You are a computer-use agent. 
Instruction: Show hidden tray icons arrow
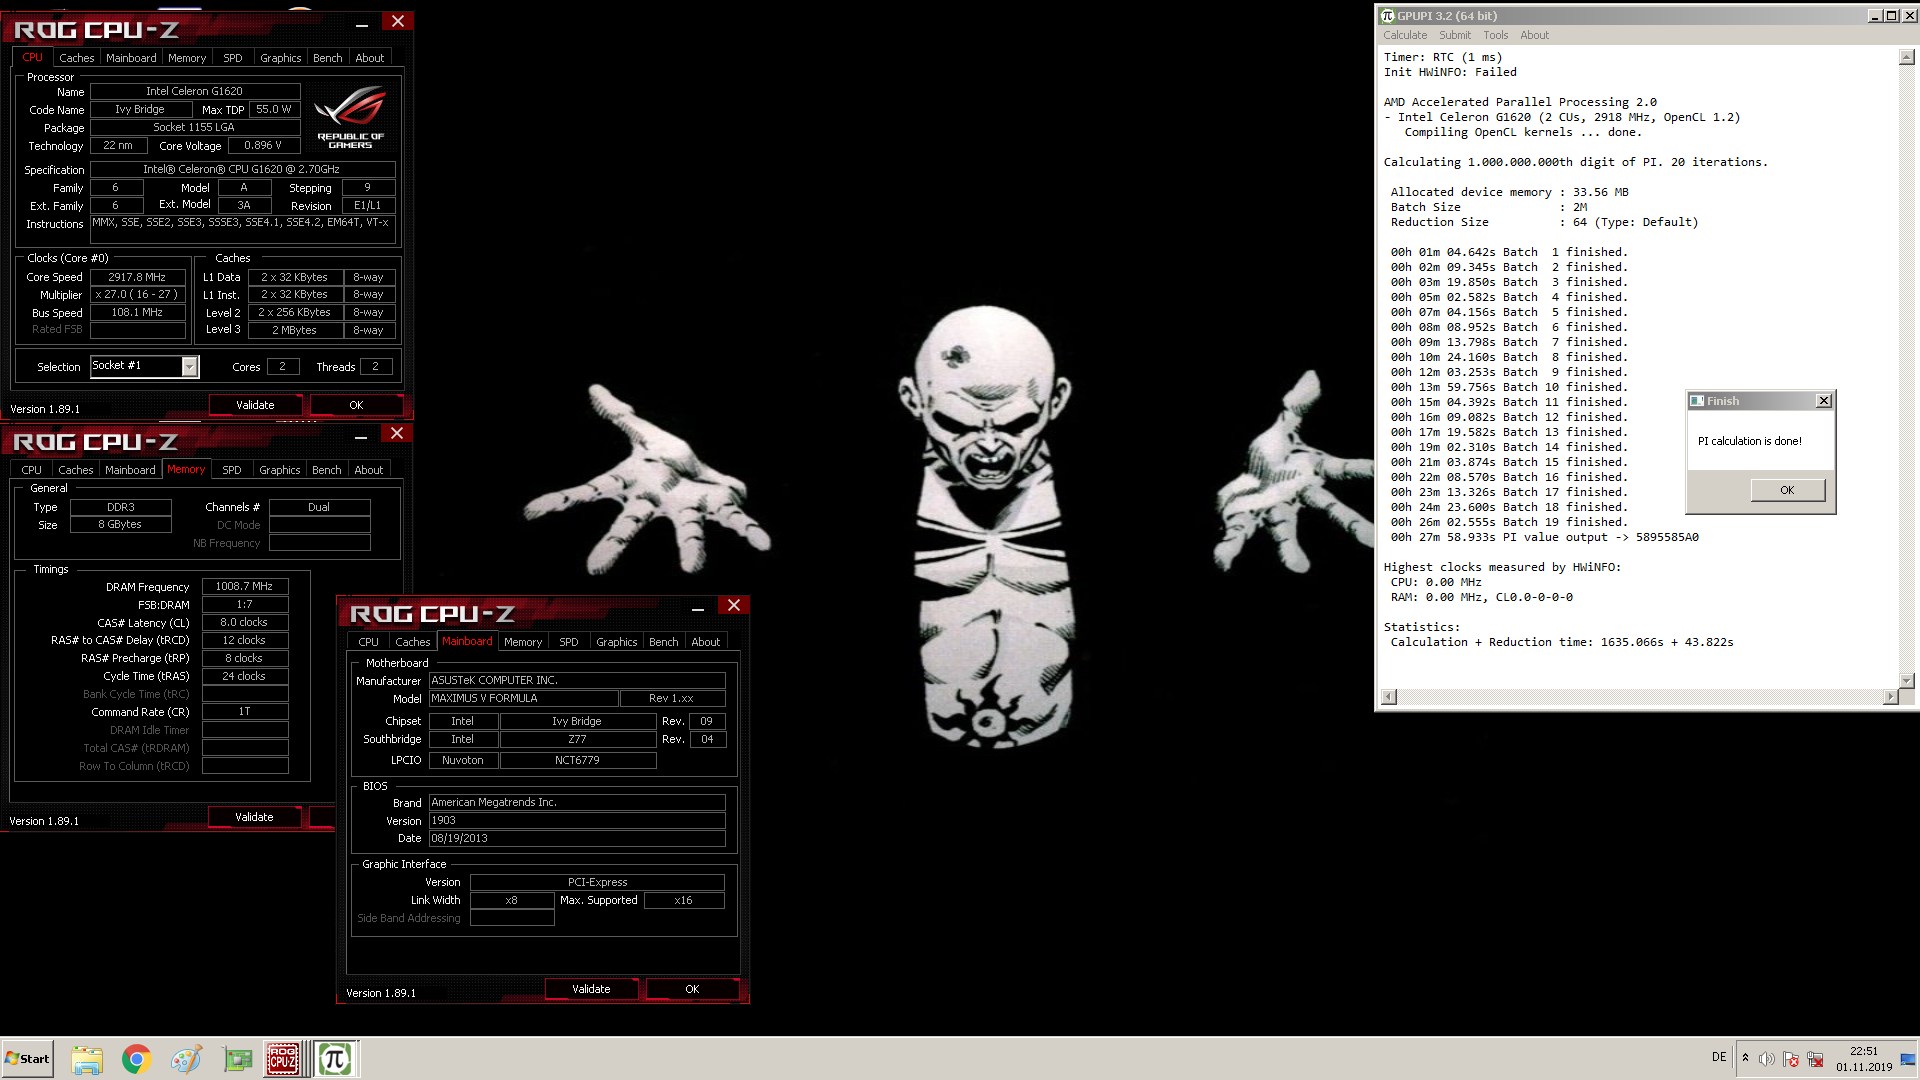point(1745,1058)
